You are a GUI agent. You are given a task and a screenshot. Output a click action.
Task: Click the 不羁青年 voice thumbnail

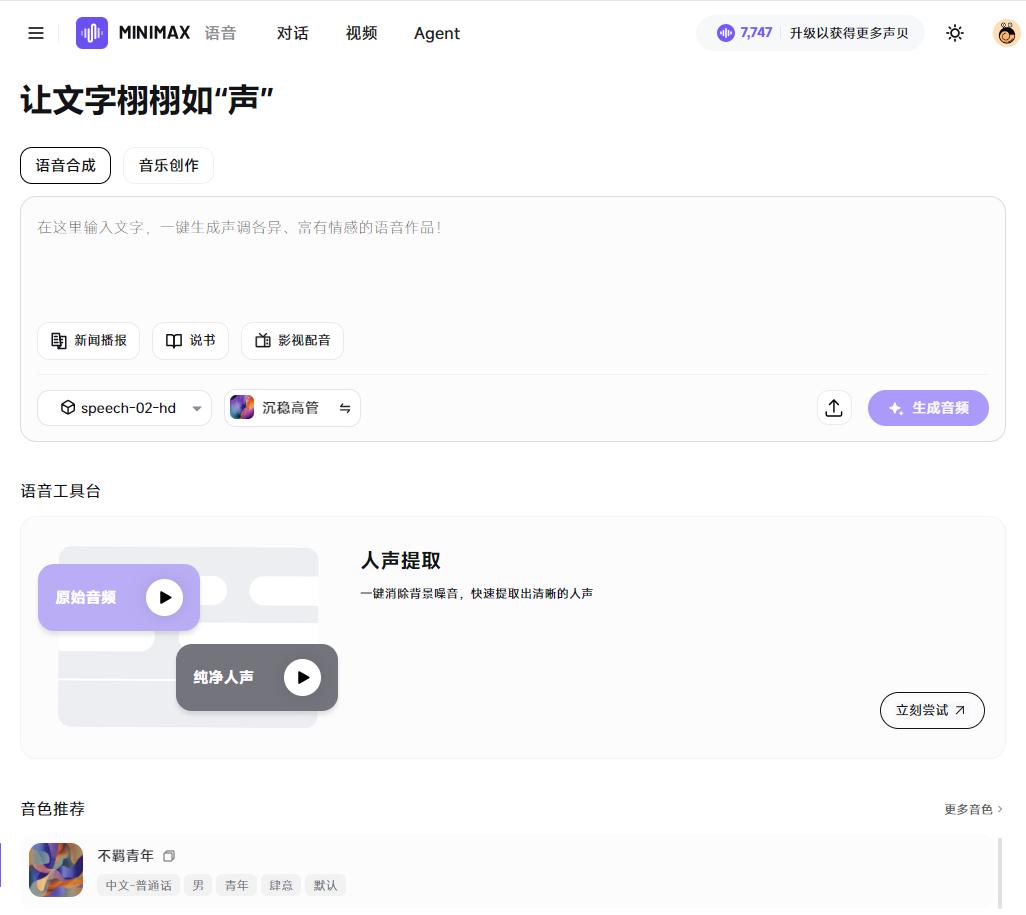pyautogui.click(x=56, y=870)
